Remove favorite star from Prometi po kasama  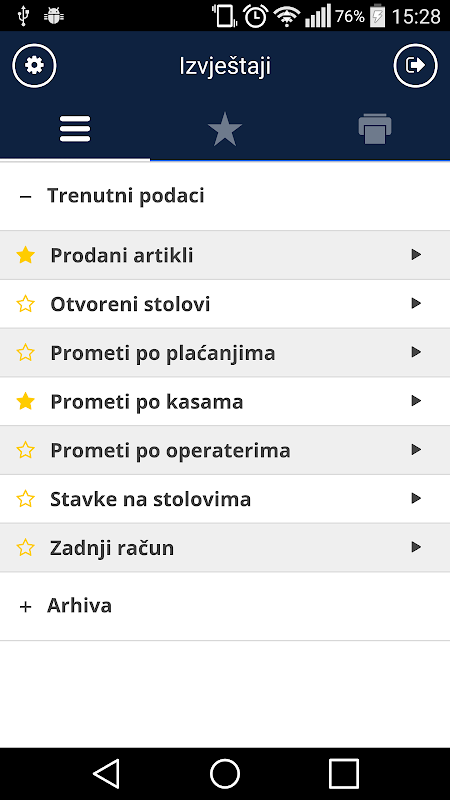(x=26, y=401)
